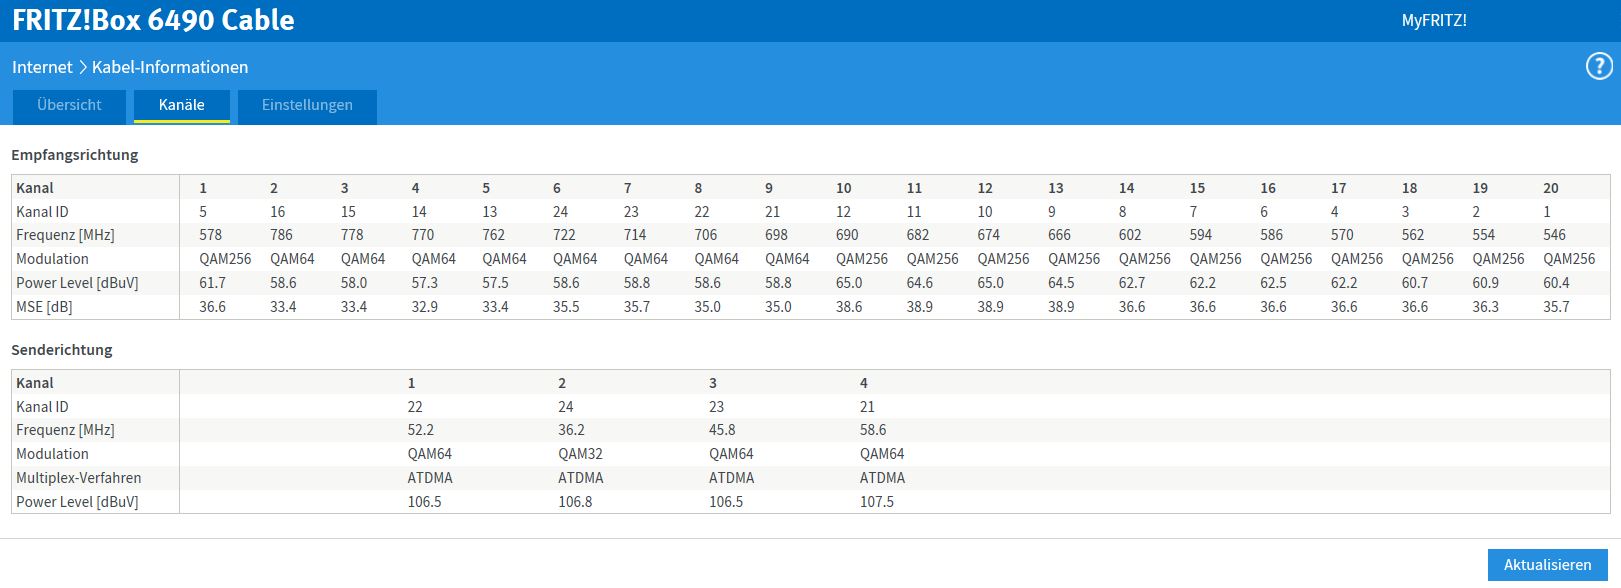Open the Einstellungen tab

click(307, 105)
